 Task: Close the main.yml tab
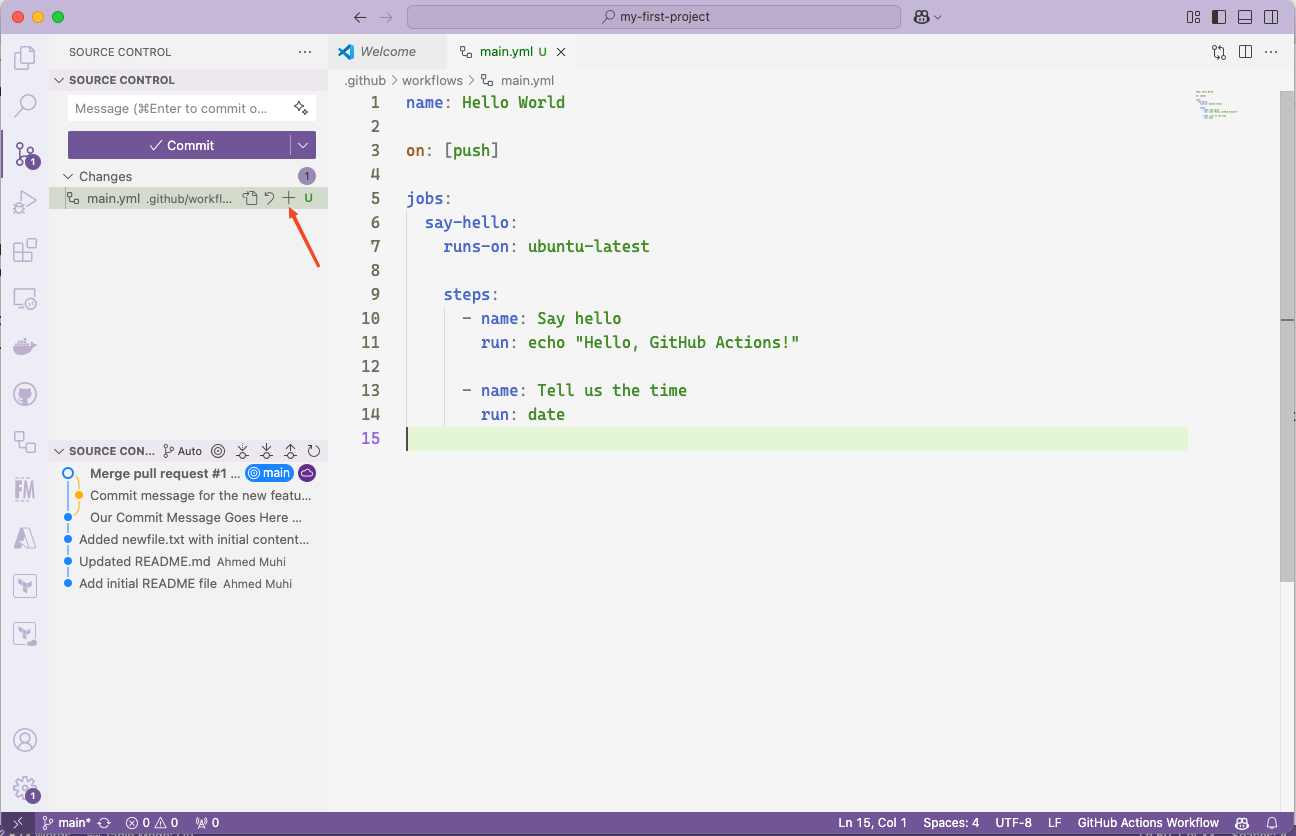pyautogui.click(x=561, y=52)
